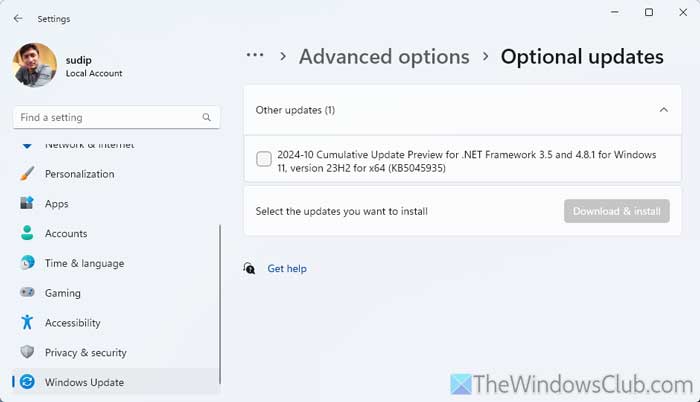Click the Windows Update sync icon
Viewport: 700px width, 402px height.
[x=27, y=382]
